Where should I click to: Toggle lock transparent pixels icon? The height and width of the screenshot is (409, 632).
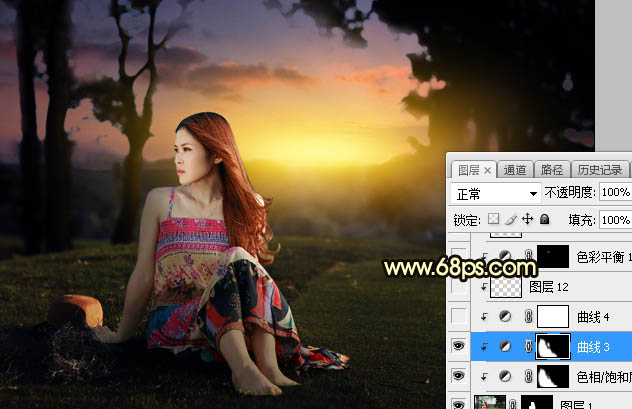coord(493,219)
